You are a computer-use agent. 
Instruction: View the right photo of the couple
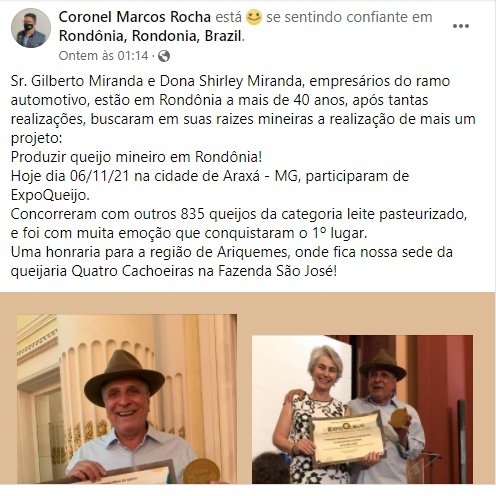[x=362, y=409]
